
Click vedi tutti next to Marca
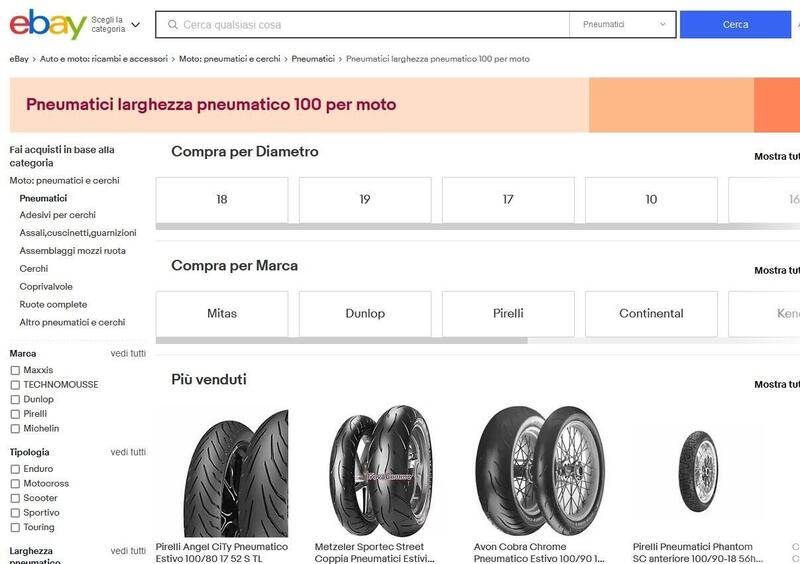tap(128, 353)
